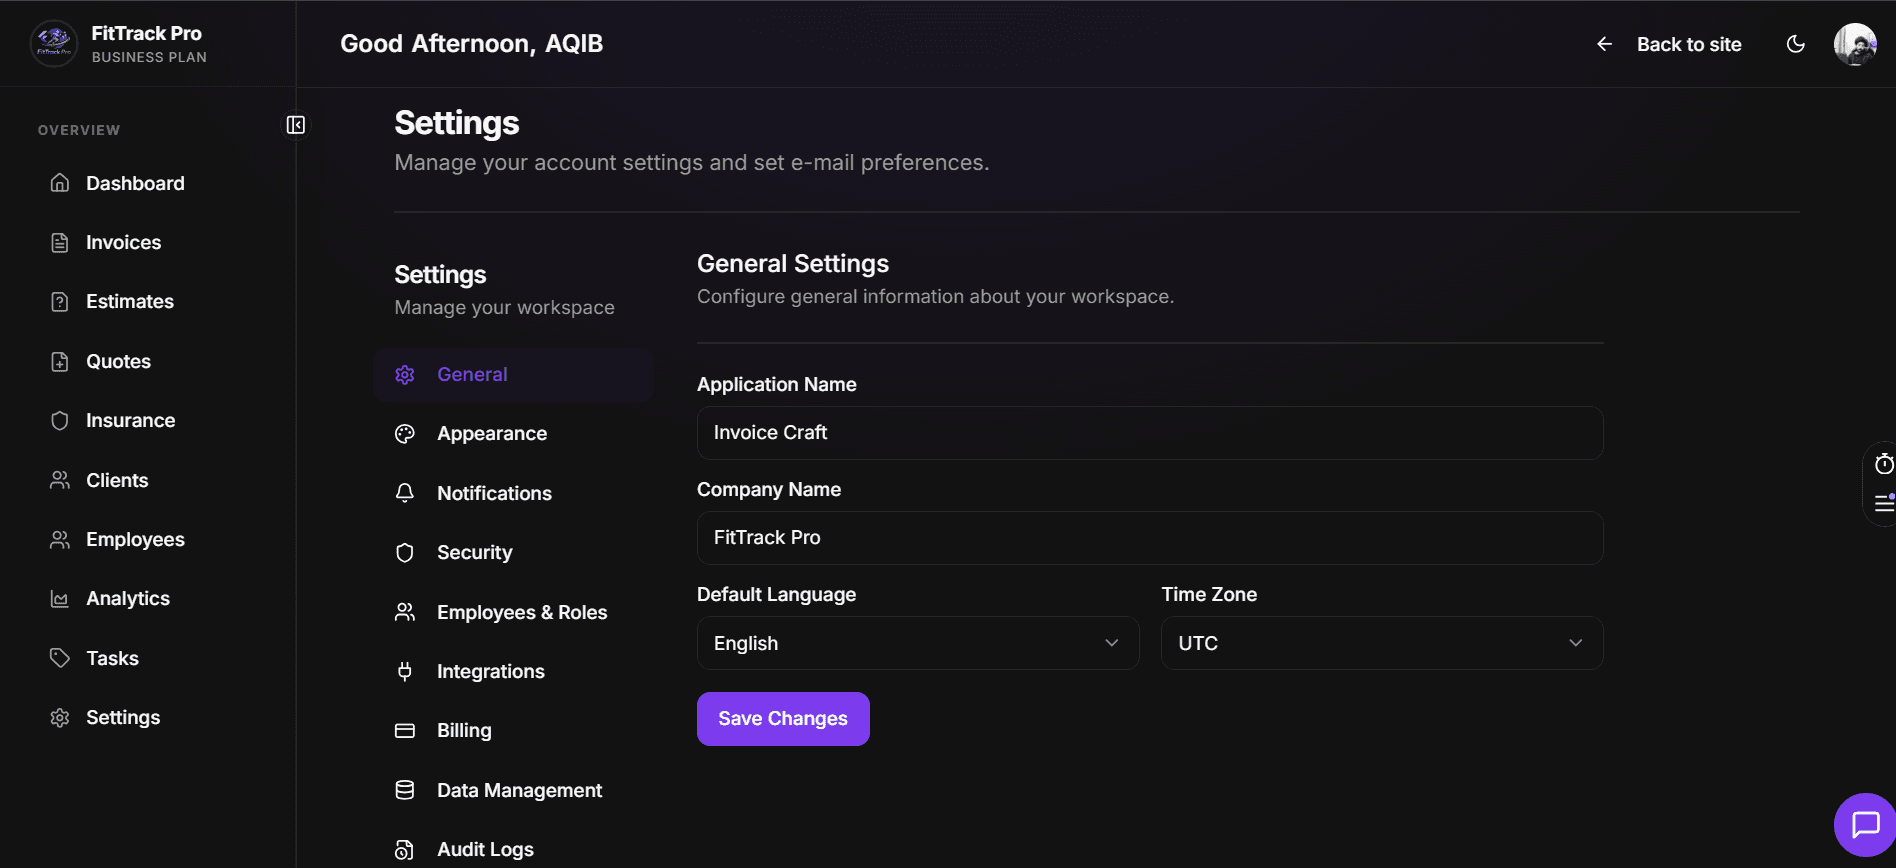
Task: Collapse the sidebar with panel toggle icon
Action: point(296,125)
